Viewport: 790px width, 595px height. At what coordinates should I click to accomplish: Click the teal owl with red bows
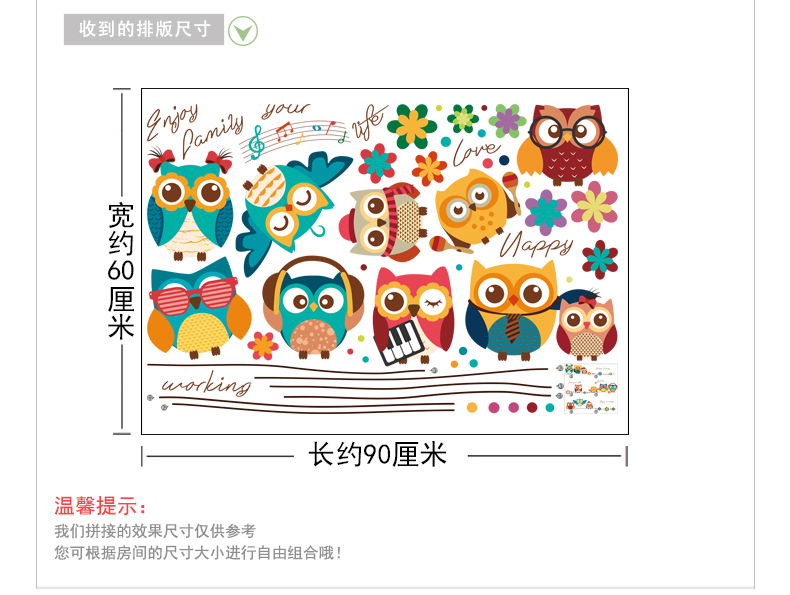coord(190,204)
